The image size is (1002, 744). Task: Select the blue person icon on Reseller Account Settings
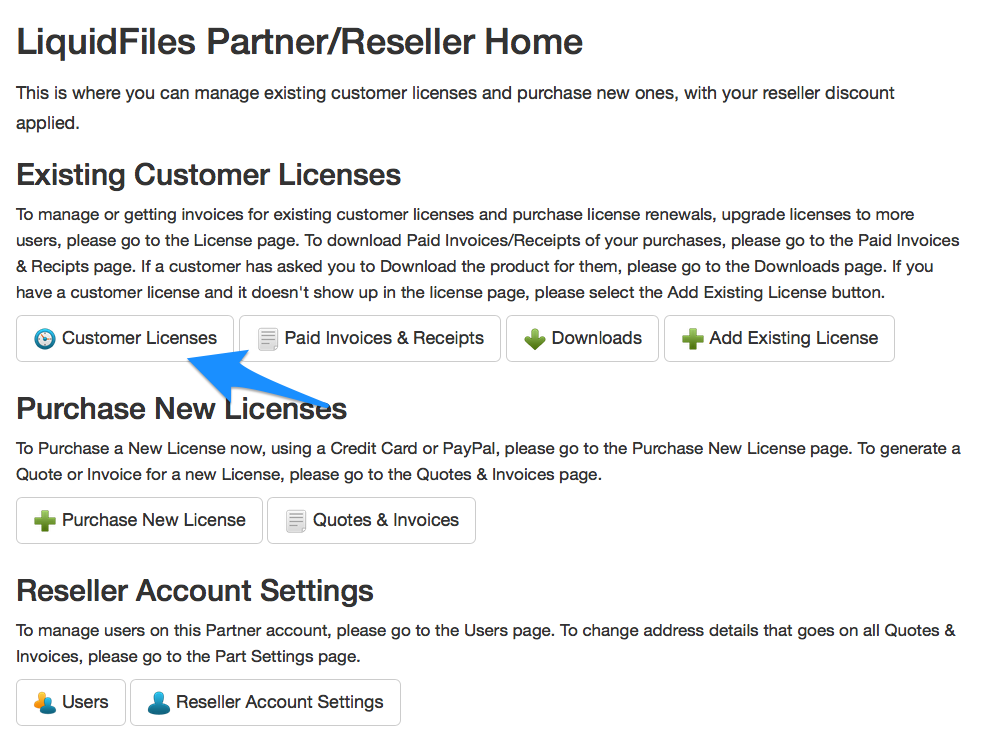tap(158, 702)
